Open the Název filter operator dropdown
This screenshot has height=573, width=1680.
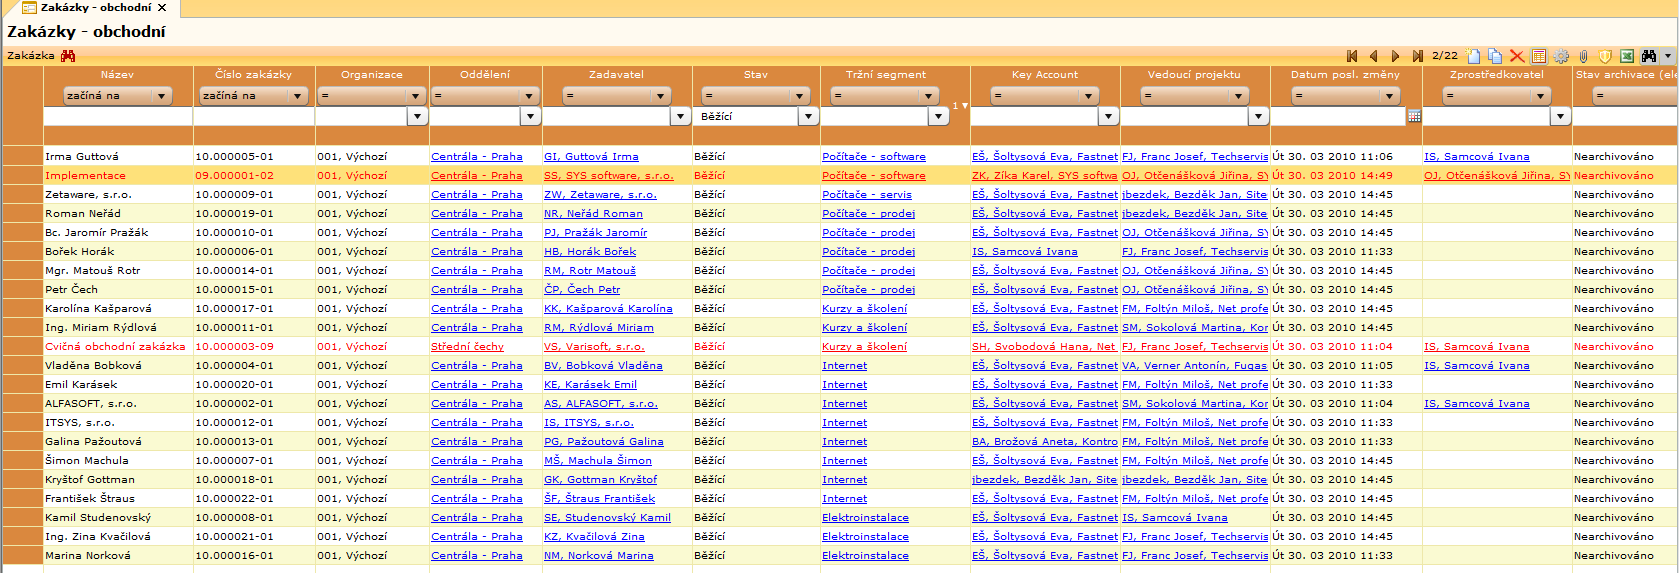click(161, 96)
